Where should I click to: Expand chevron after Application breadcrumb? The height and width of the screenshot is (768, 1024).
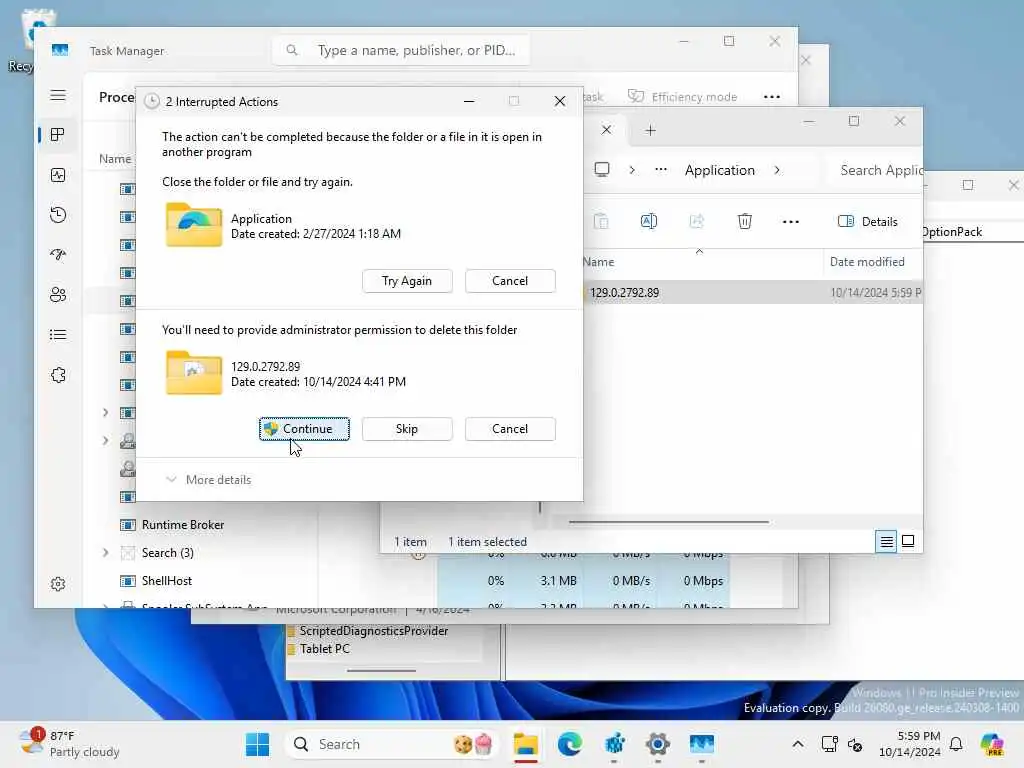[x=777, y=170]
